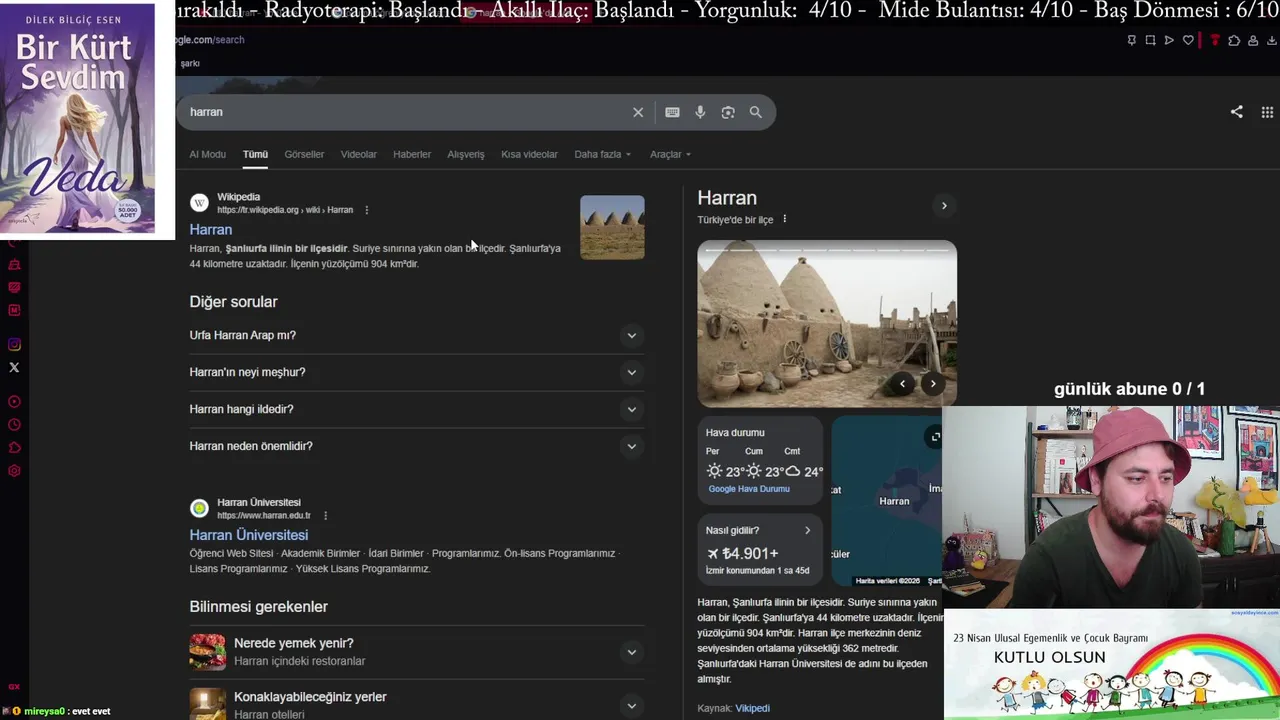Open the Wikipedia 'Harran' result link
The image size is (1280, 720).
(x=210, y=230)
